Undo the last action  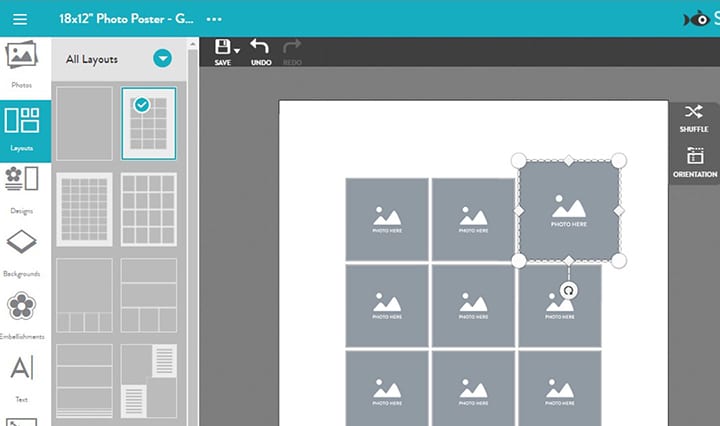[261, 52]
